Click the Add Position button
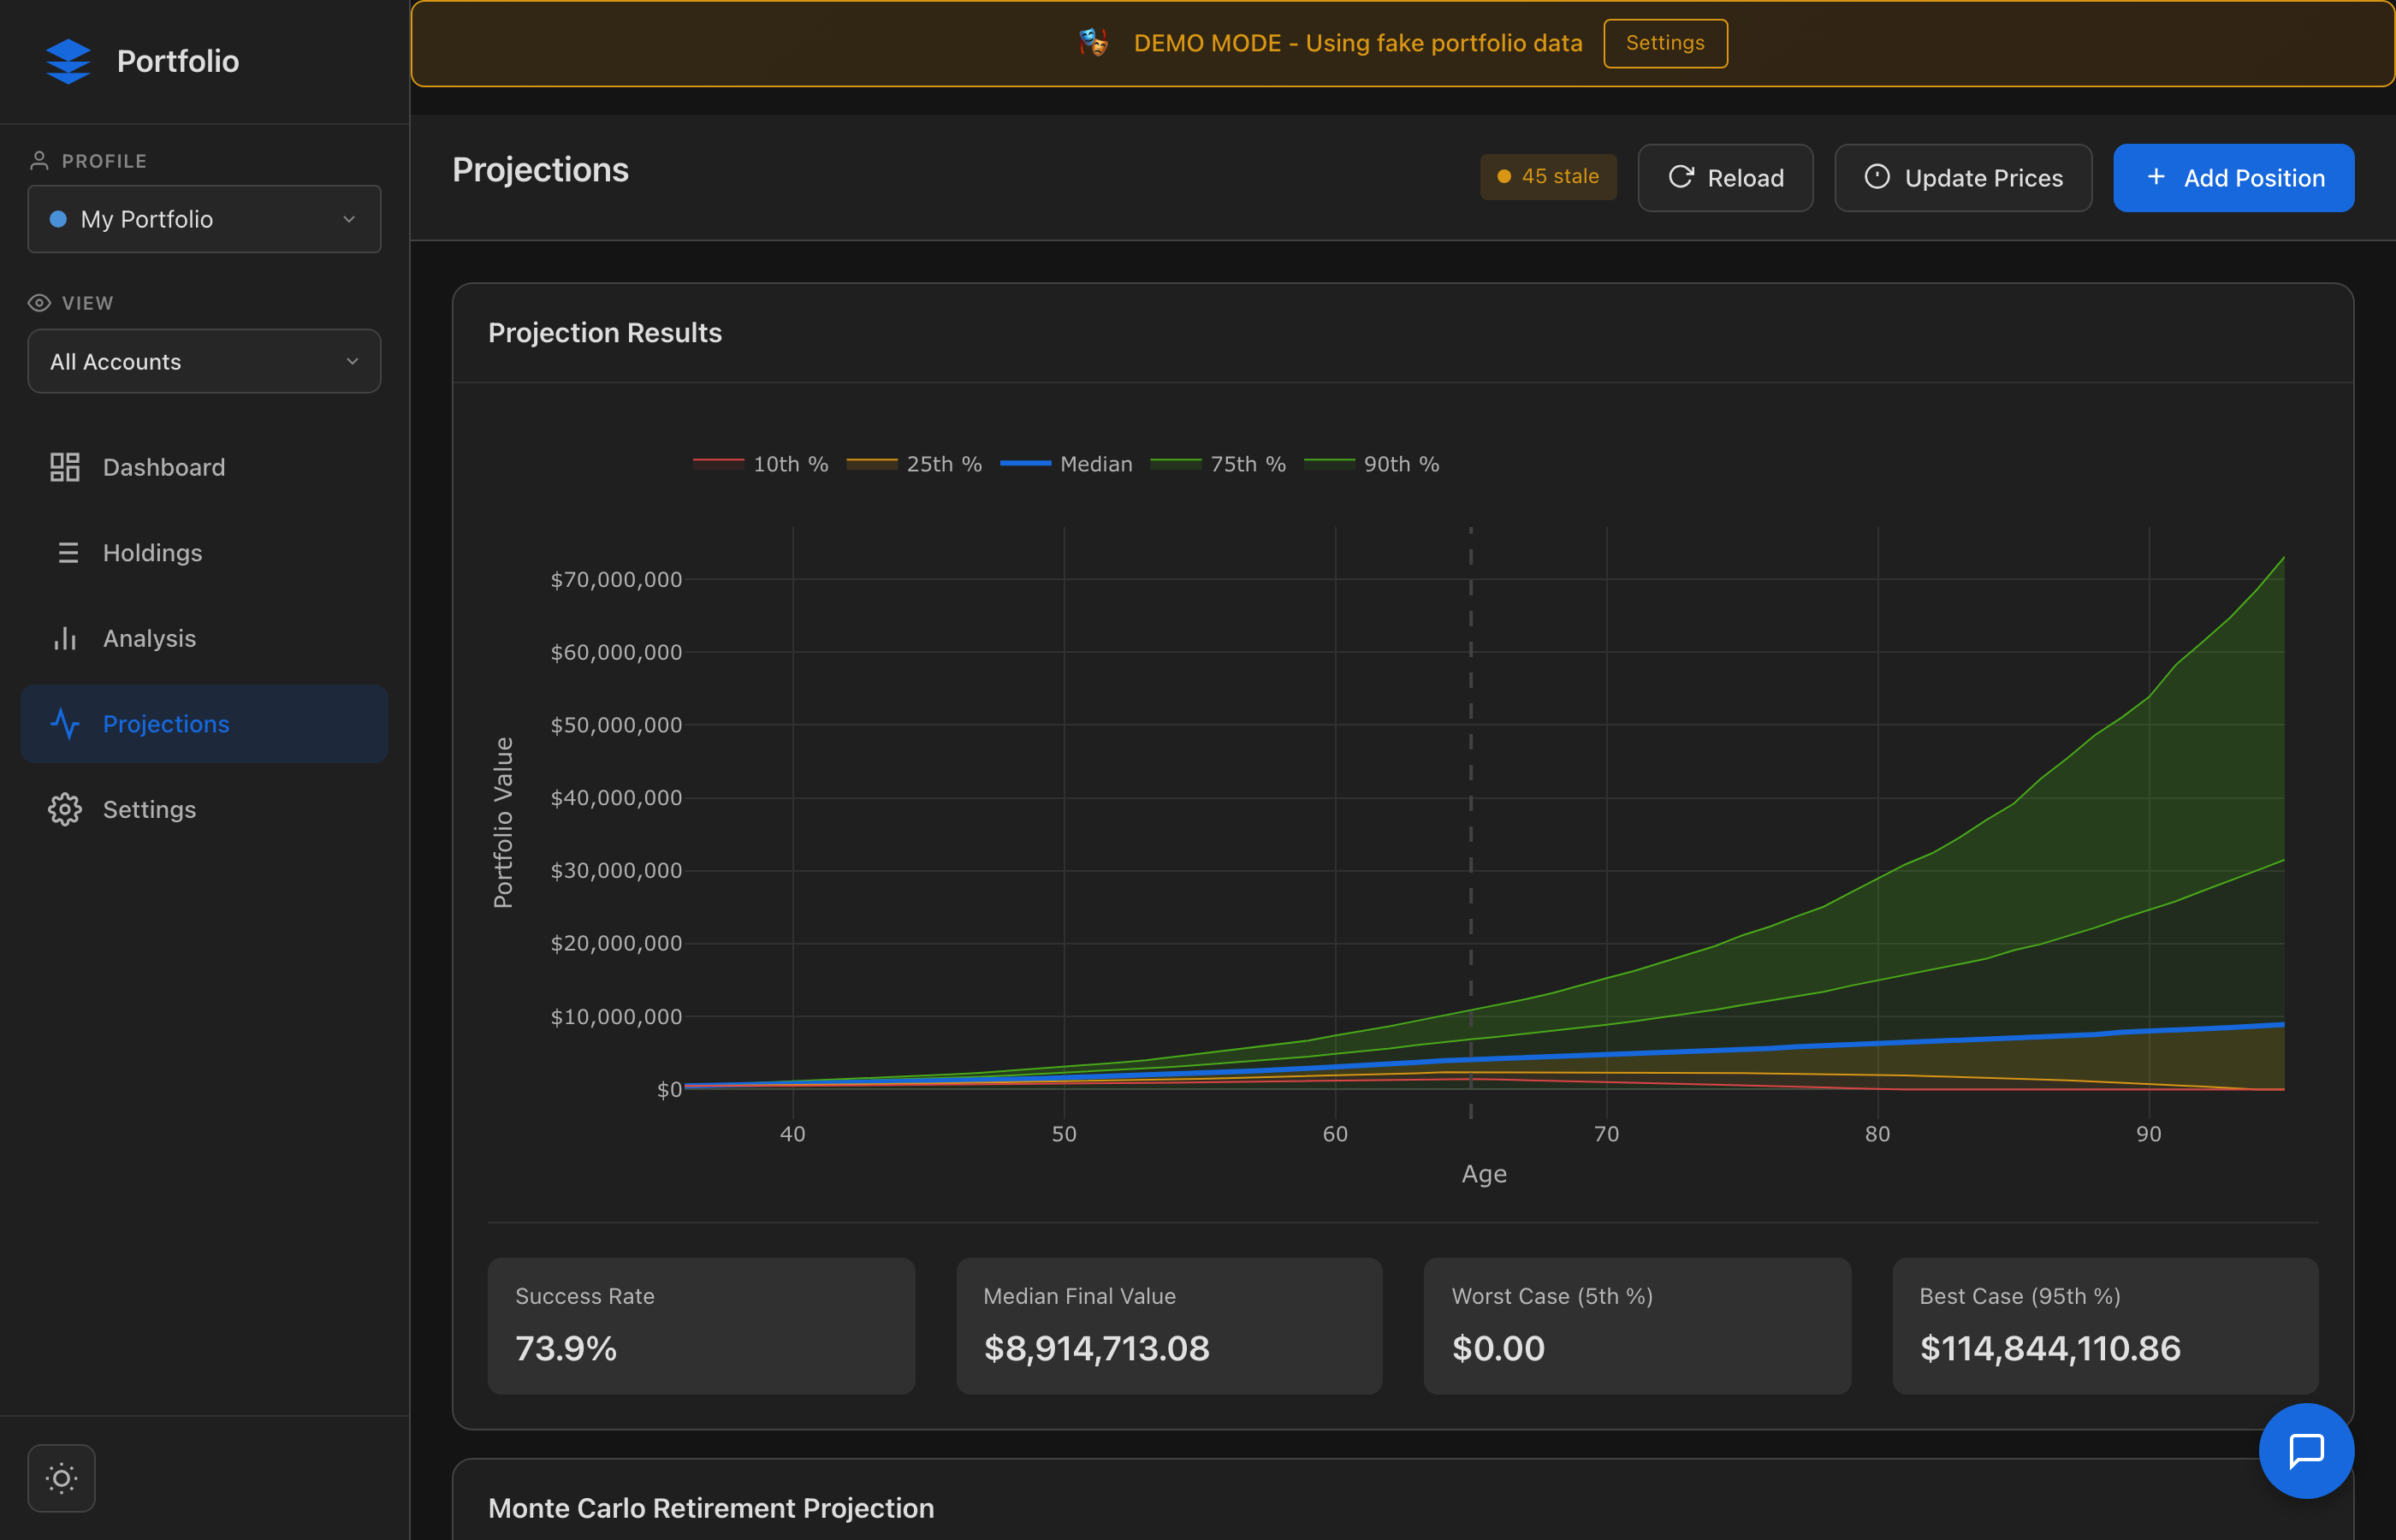The image size is (2396, 1540). click(2233, 178)
